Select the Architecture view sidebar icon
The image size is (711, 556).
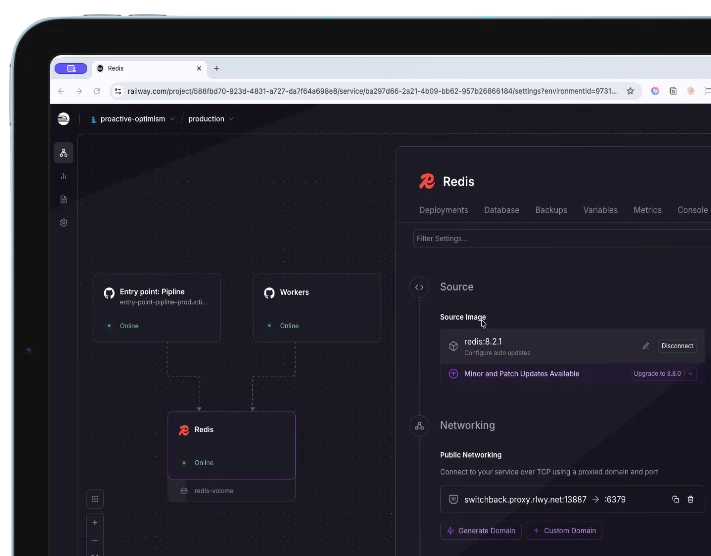pyautogui.click(x=63, y=153)
